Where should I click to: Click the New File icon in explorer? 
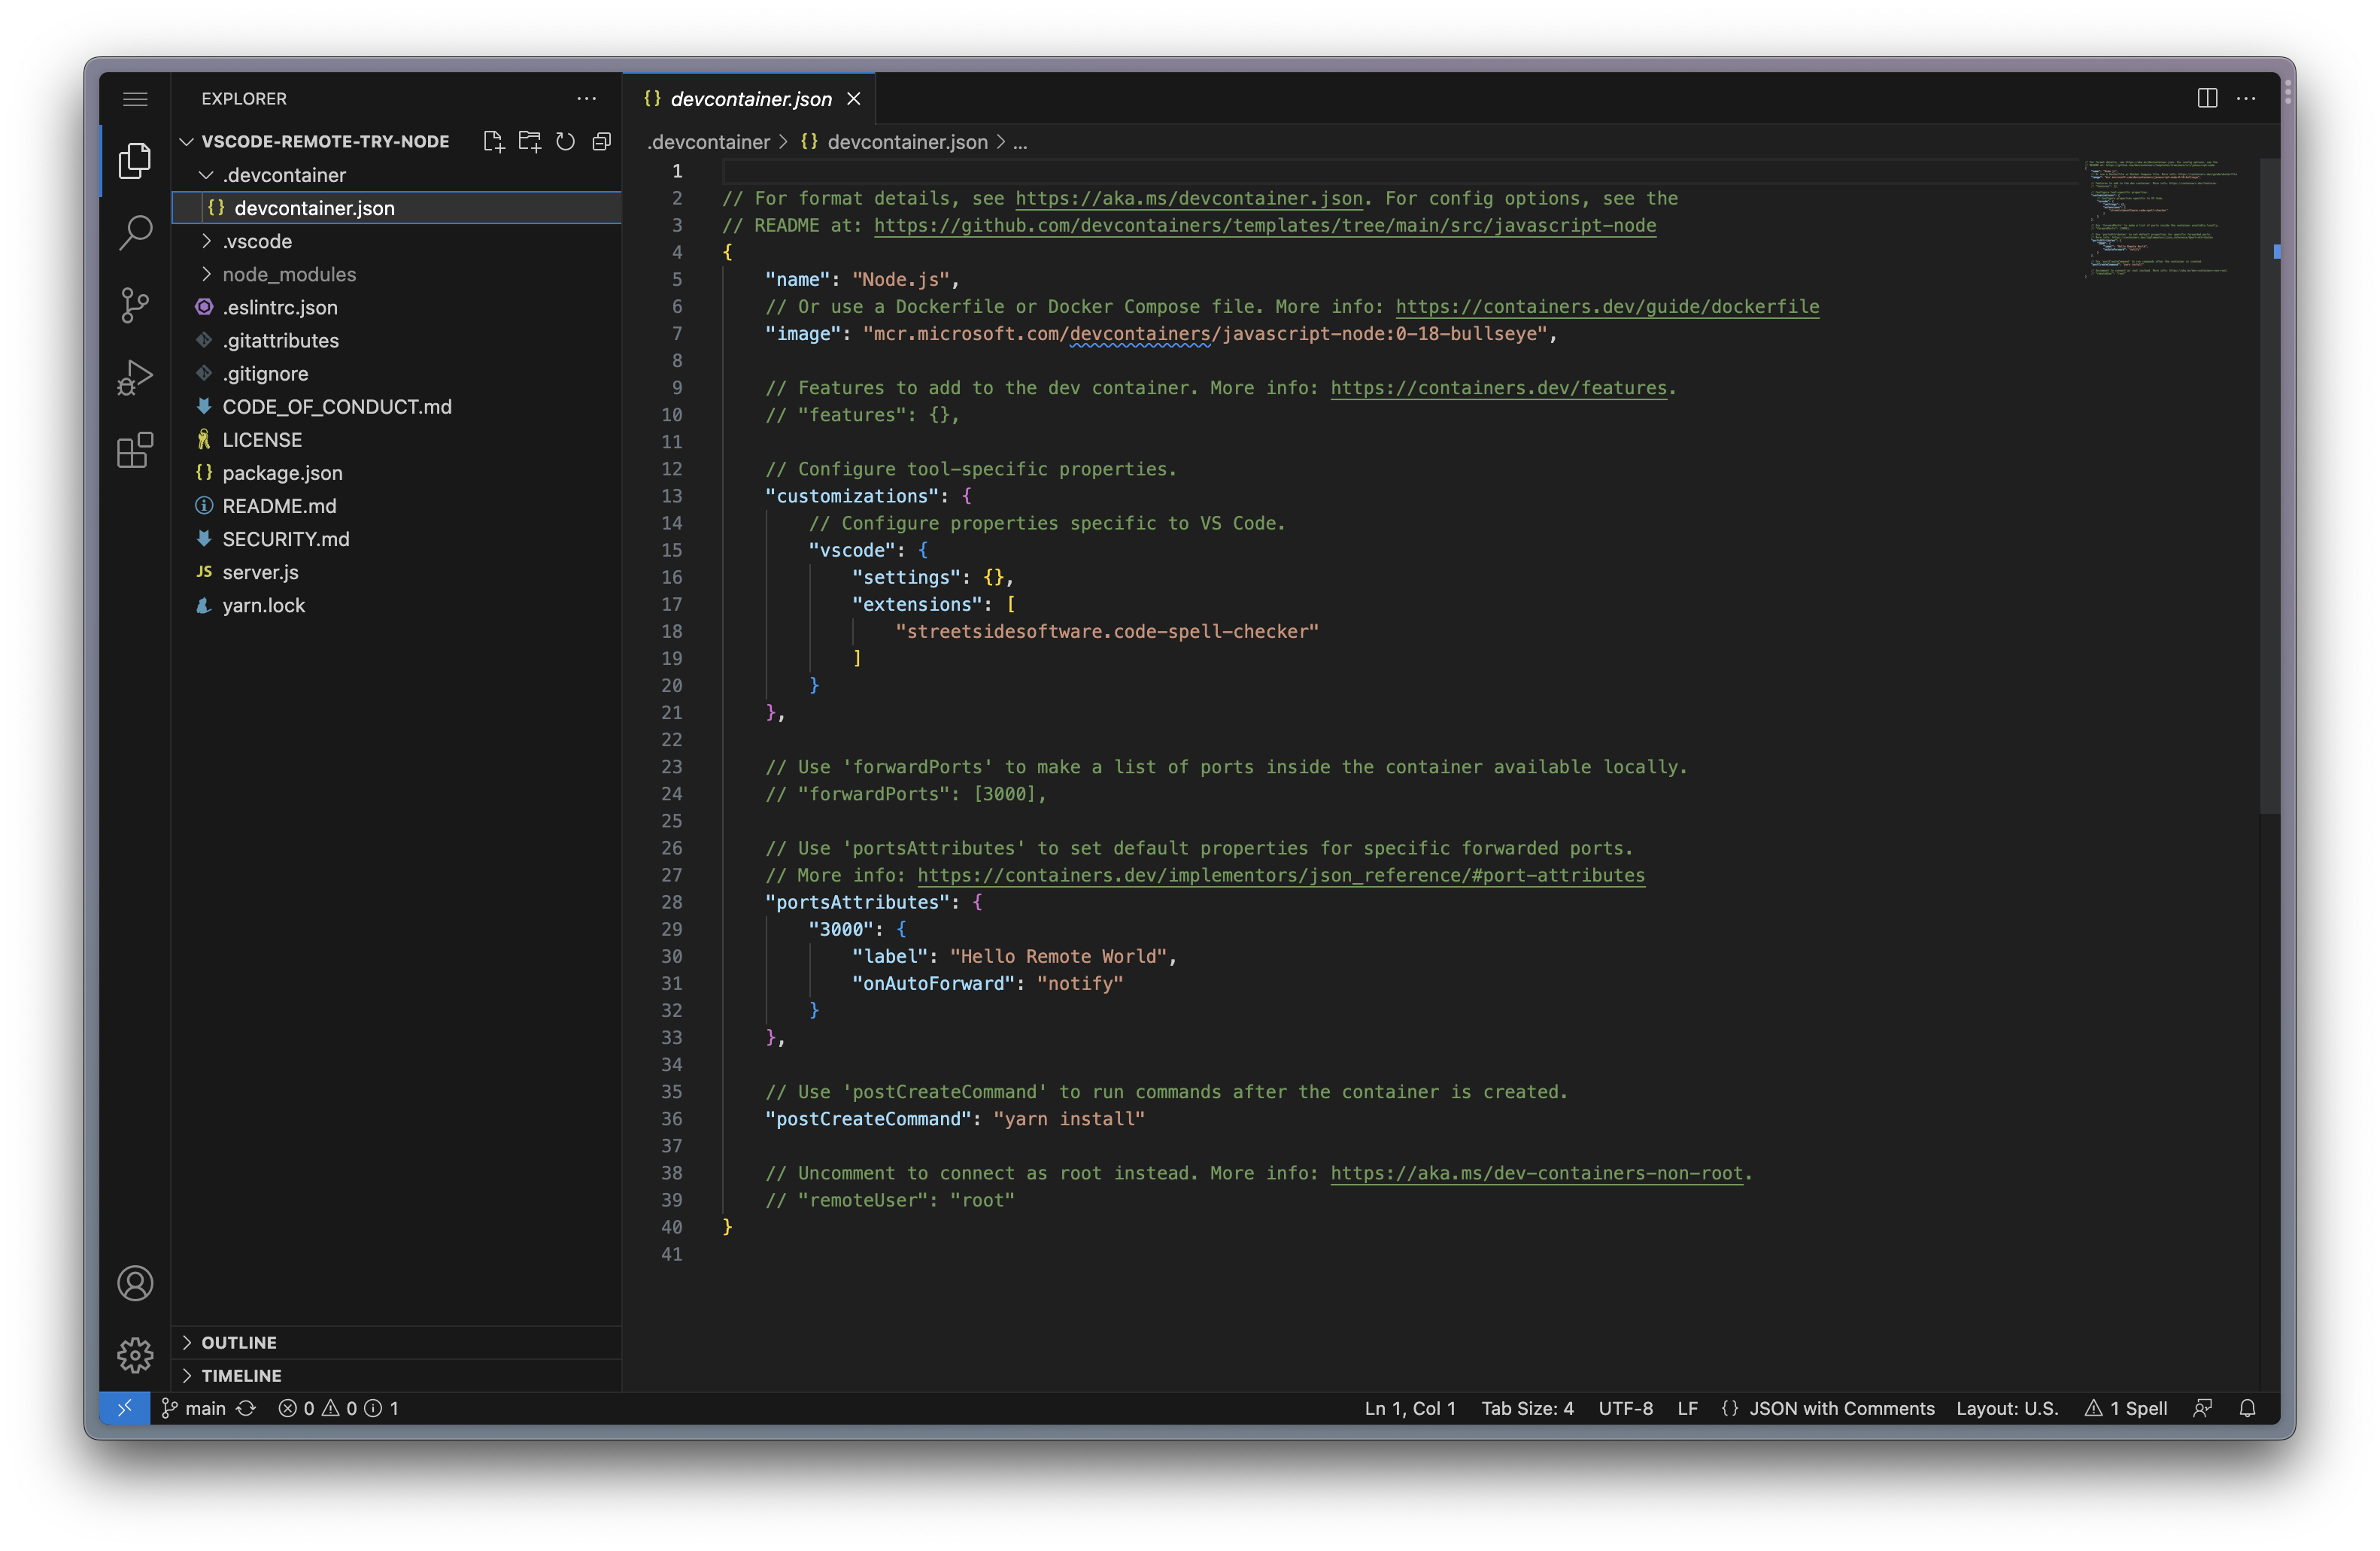tap(493, 141)
